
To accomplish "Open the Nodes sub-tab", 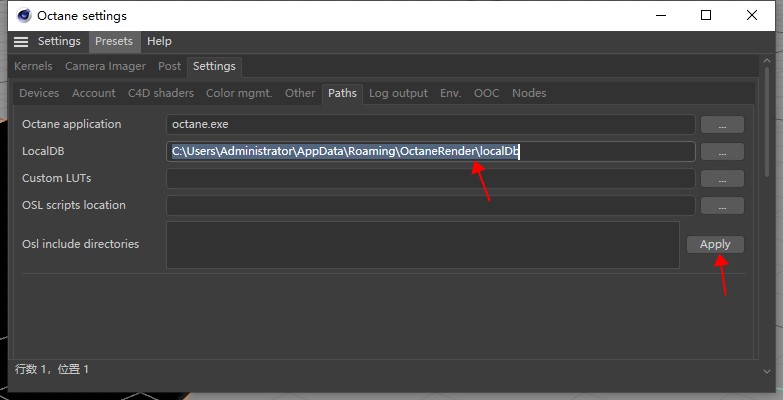I will point(529,93).
